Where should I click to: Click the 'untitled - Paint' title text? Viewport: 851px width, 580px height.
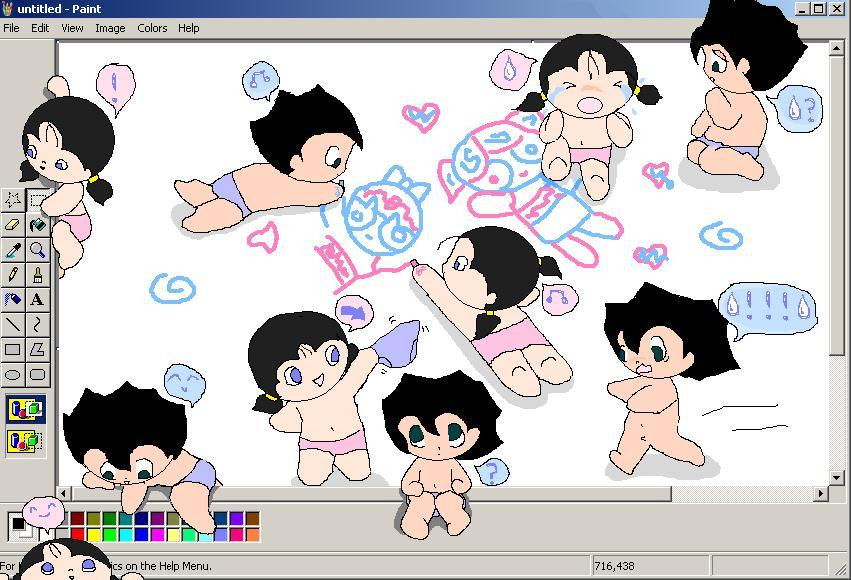(x=59, y=9)
